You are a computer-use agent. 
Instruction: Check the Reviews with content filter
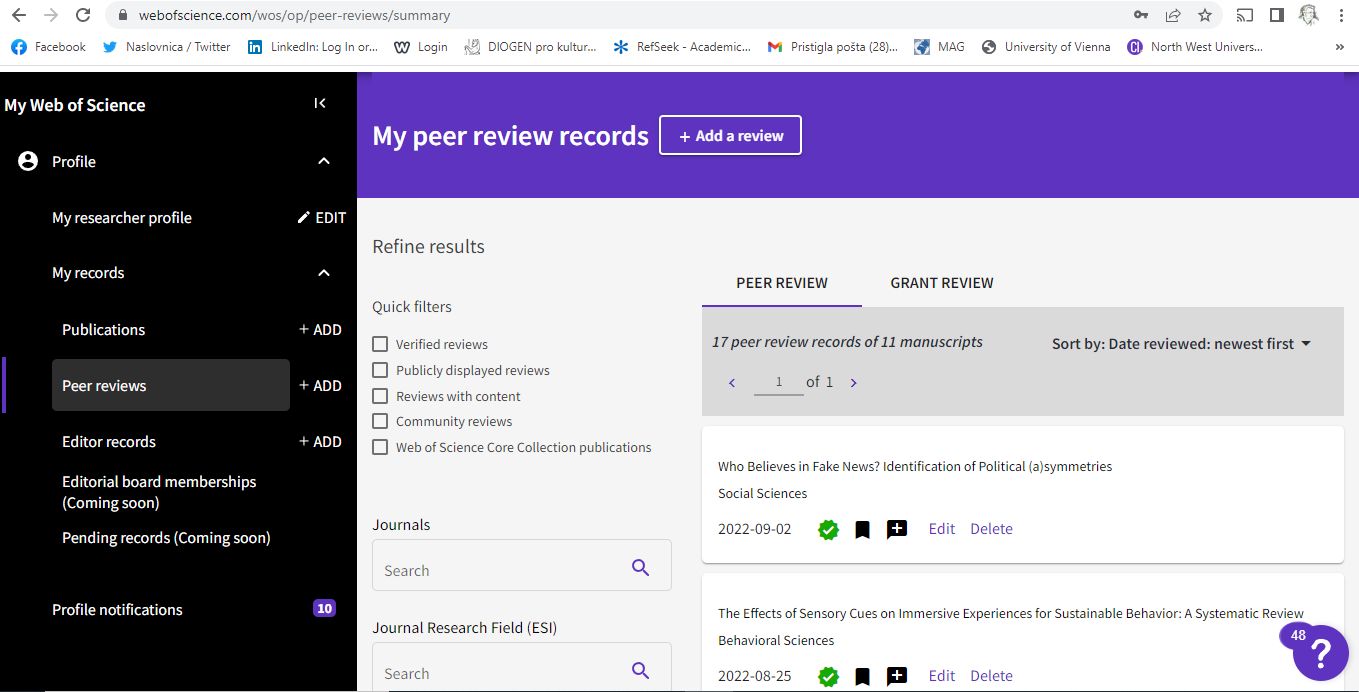(380, 396)
